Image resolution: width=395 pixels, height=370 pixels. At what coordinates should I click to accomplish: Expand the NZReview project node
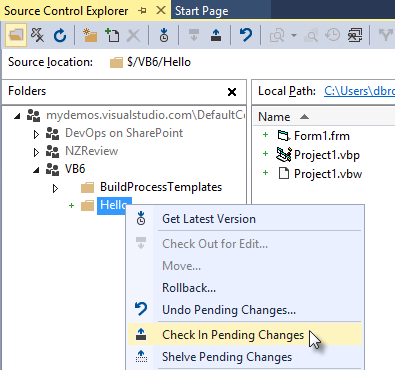[36, 152]
